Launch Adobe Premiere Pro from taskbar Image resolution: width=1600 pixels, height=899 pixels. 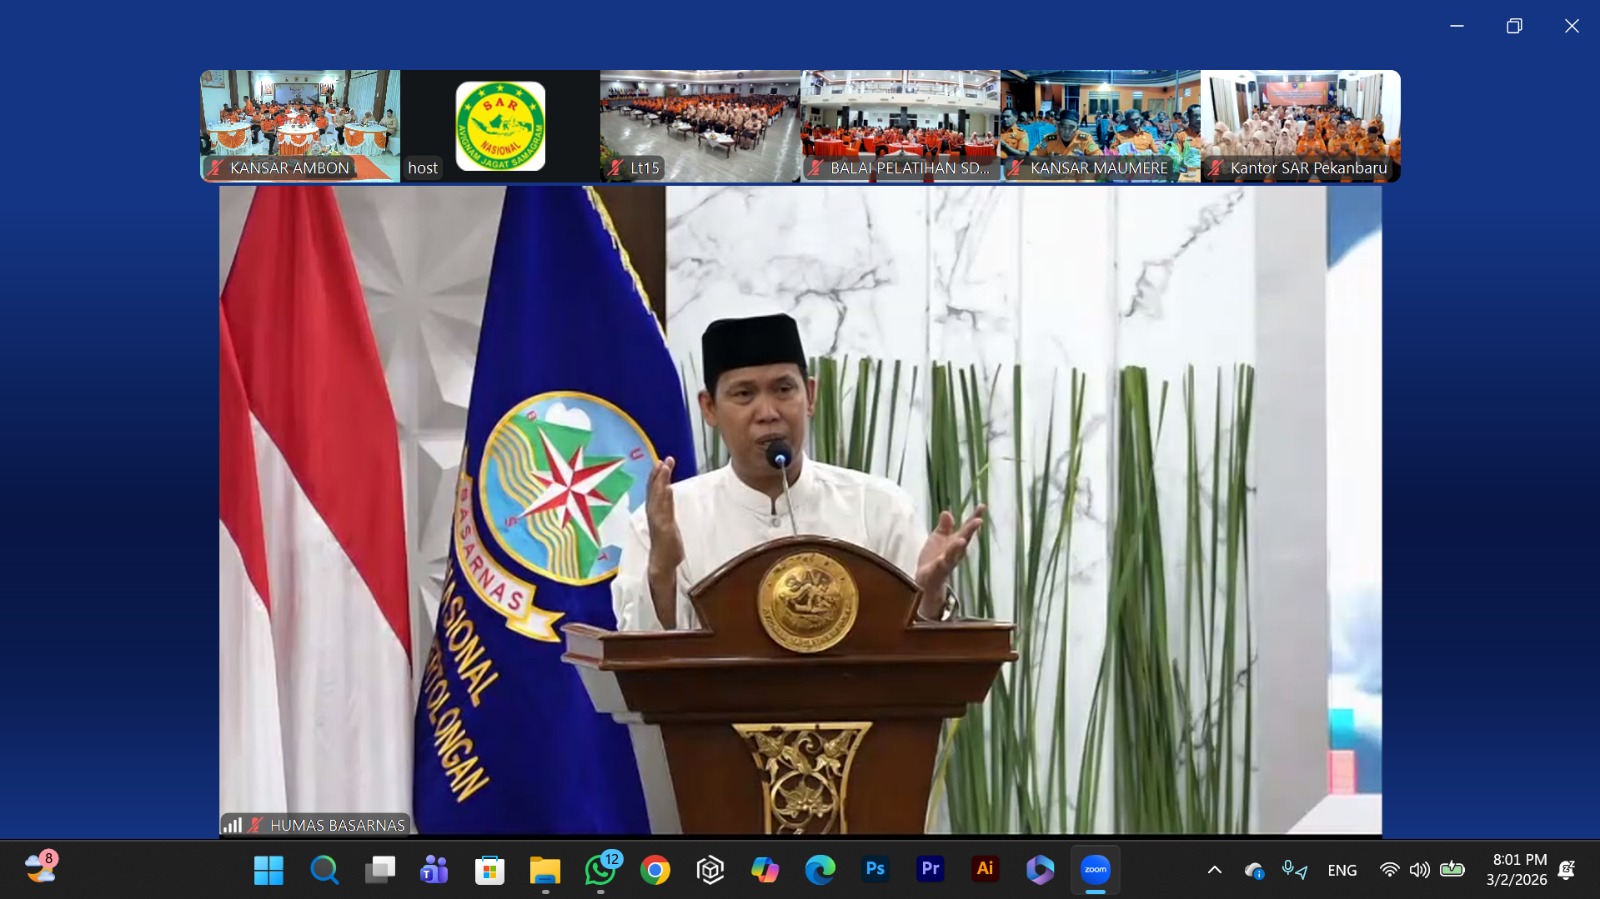click(930, 870)
